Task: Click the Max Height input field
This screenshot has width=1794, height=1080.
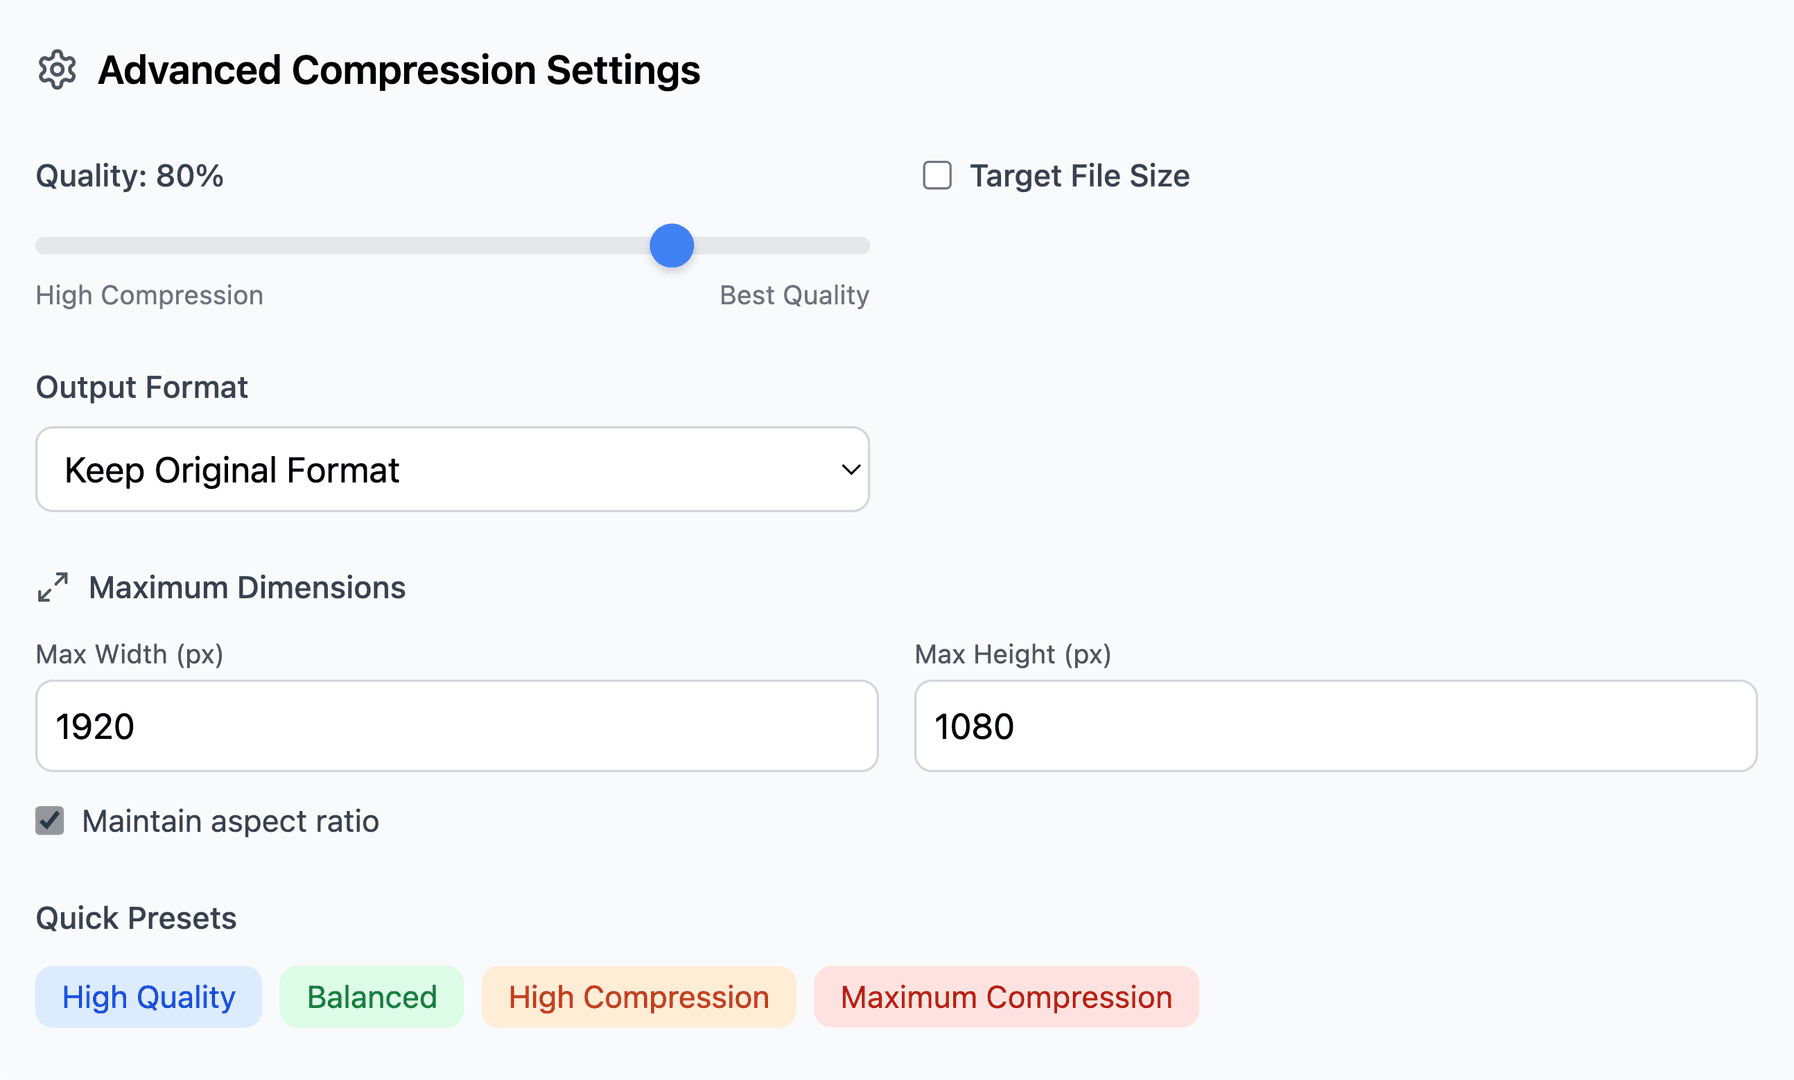Action: coord(1334,726)
